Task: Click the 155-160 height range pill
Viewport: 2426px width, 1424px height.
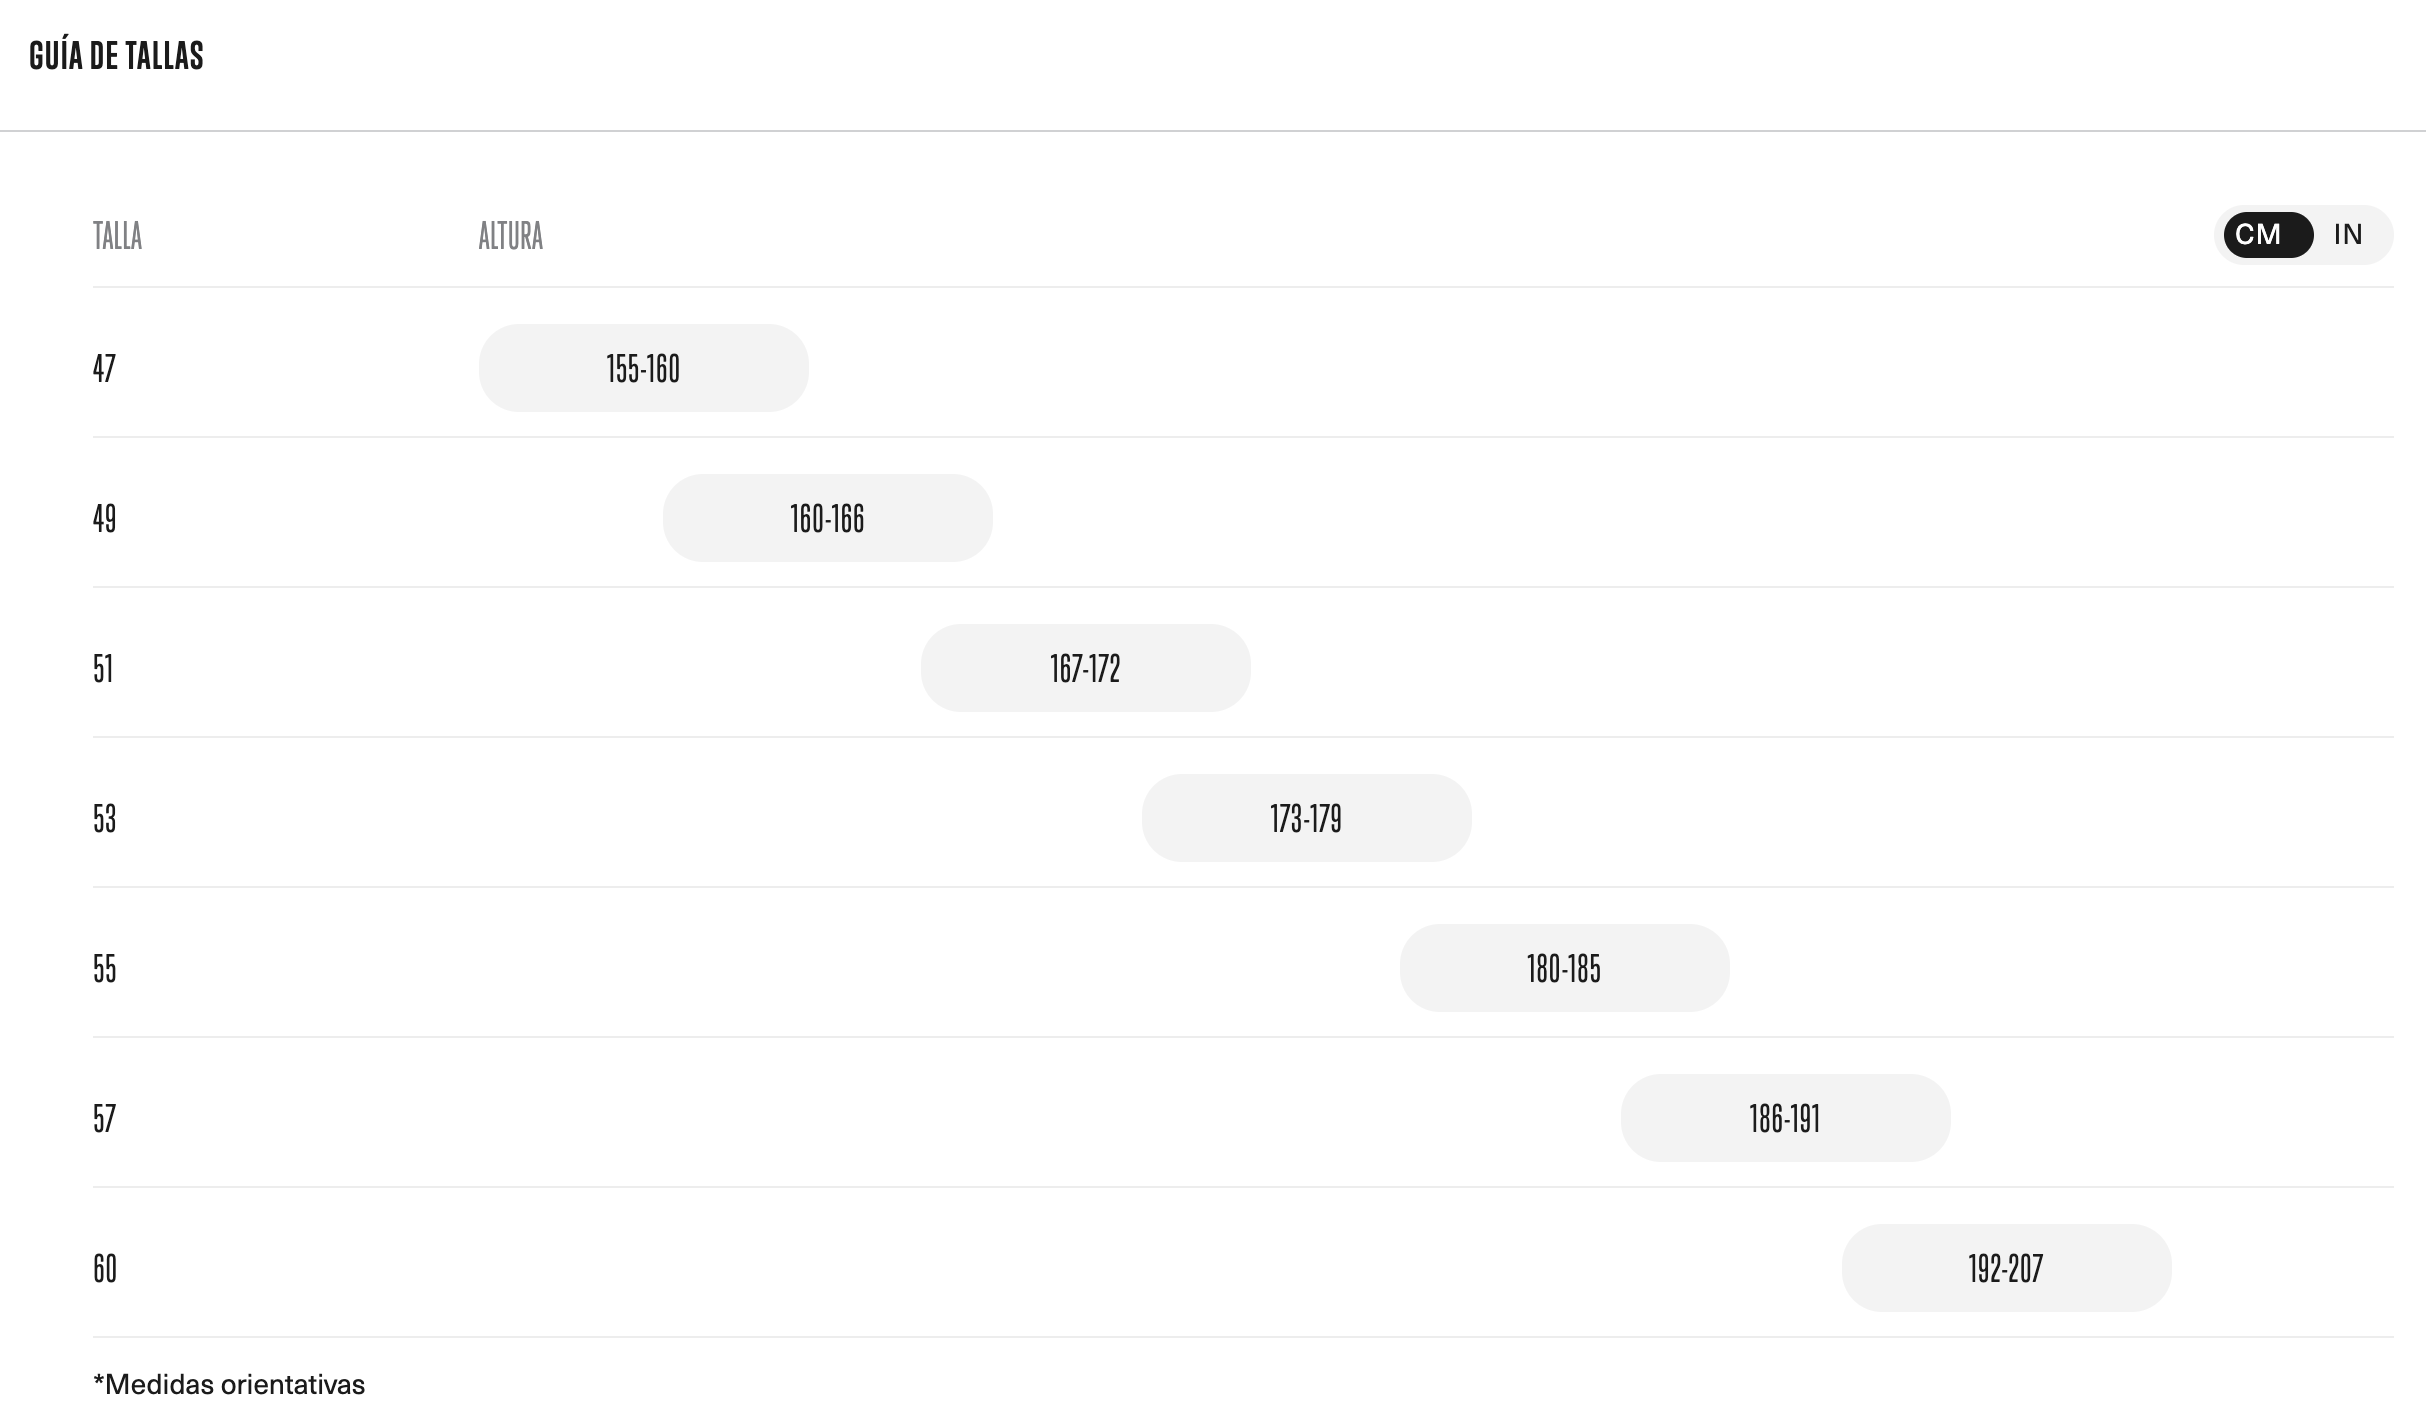Action: coord(643,368)
